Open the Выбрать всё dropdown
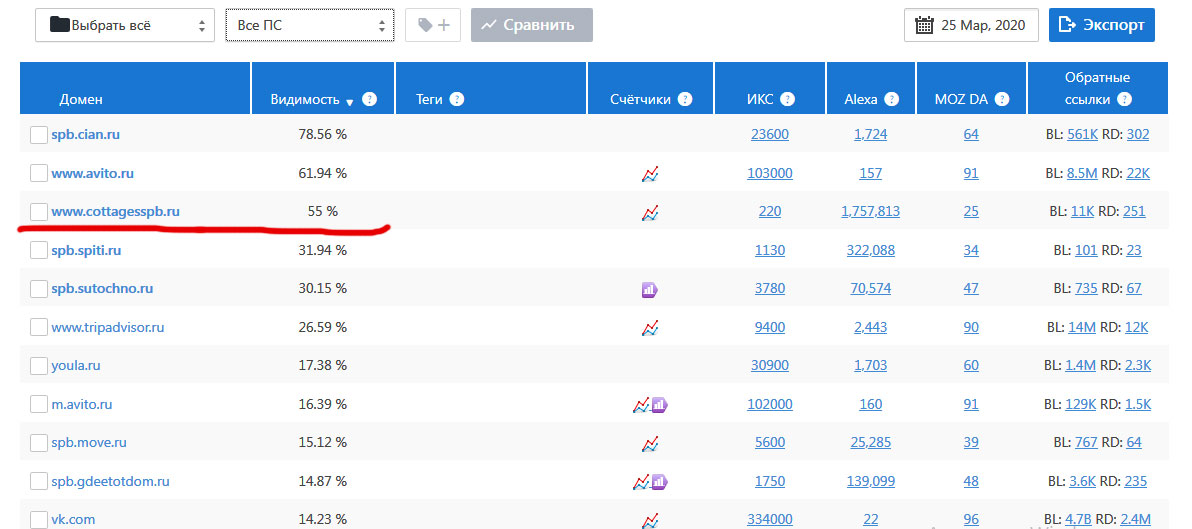The image size is (1192, 529). (125, 25)
